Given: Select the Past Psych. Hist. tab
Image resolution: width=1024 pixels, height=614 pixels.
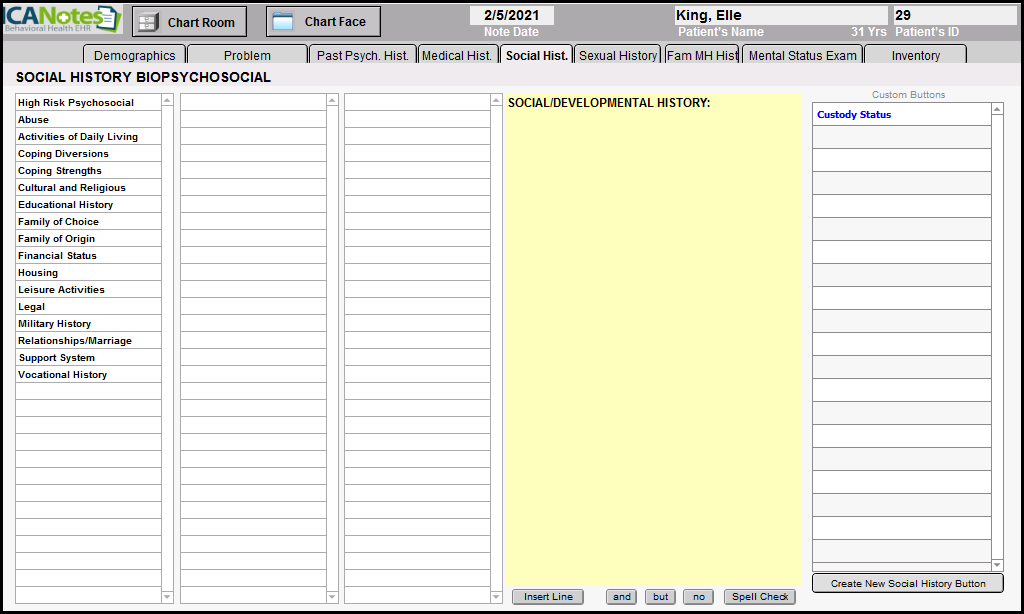Looking at the screenshot, I should [x=362, y=56].
